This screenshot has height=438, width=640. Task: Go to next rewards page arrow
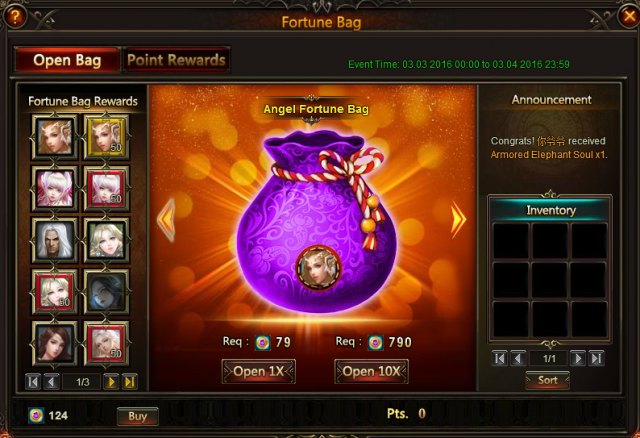tap(111, 382)
